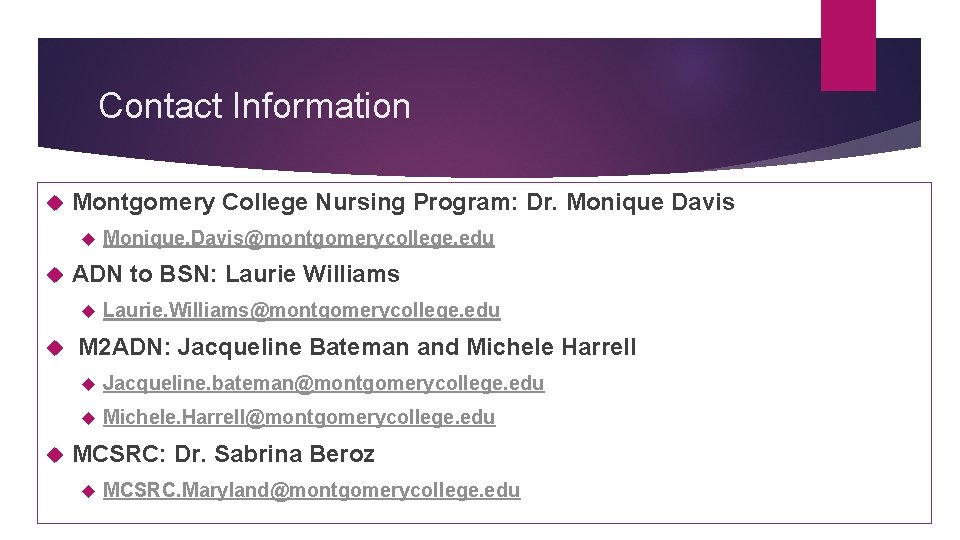Click the Contact Information slide title
960x540 pixels.
click(254, 105)
